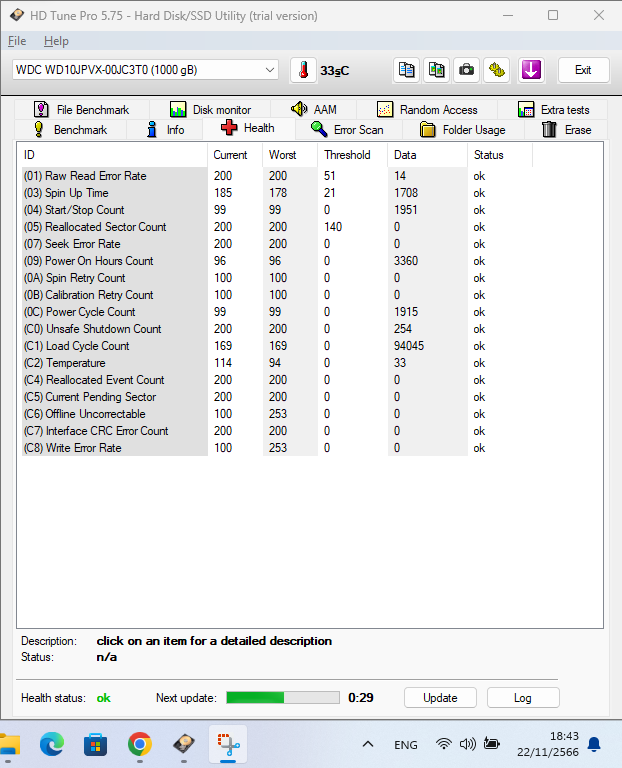This screenshot has width=622, height=768.
Task: Click data value 94045
Action: click(x=408, y=346)
